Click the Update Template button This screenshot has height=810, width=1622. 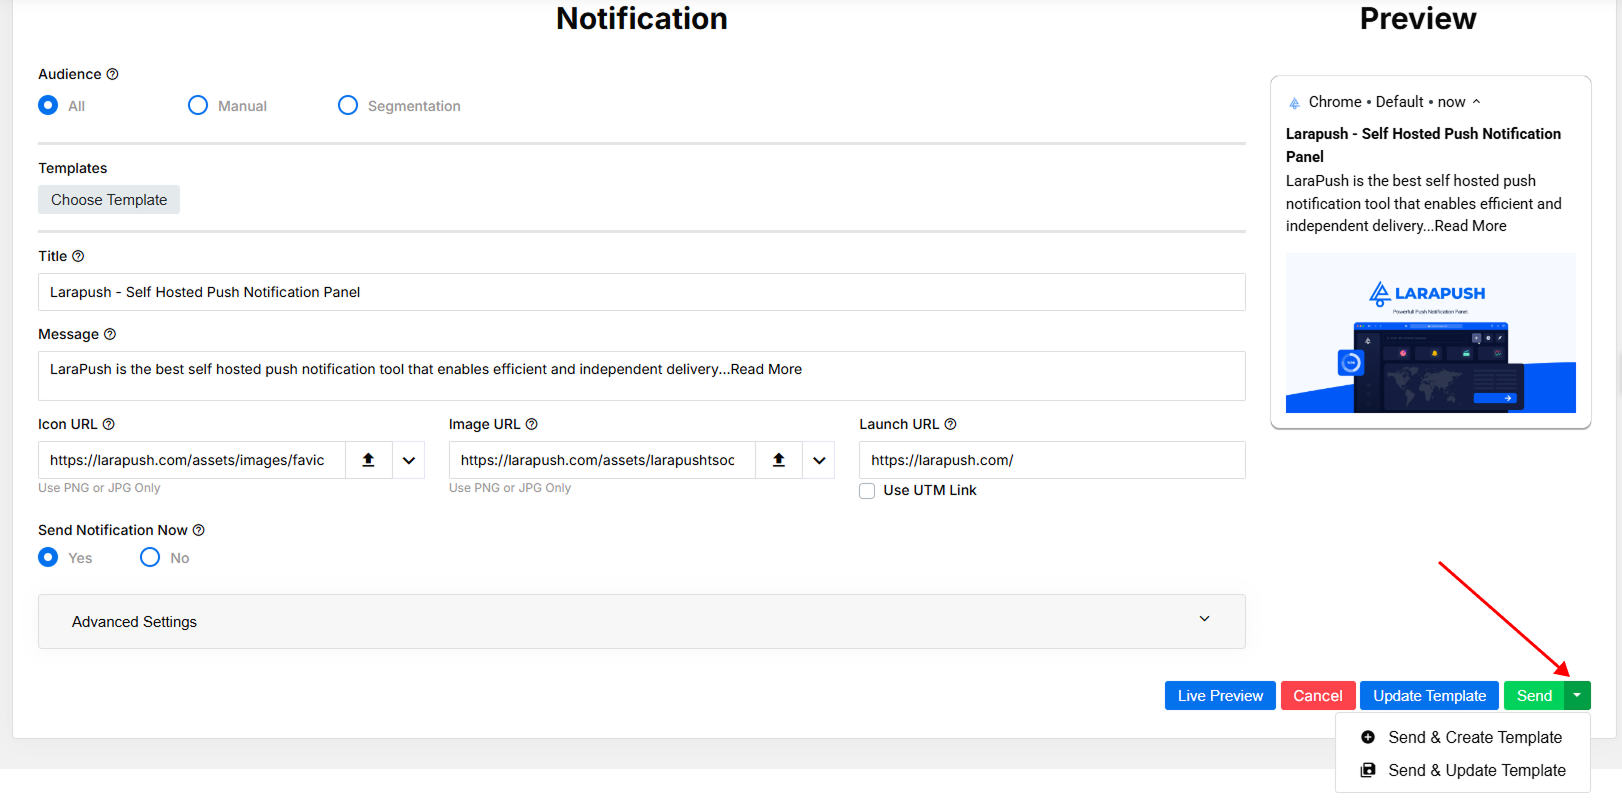[1429, 696]
